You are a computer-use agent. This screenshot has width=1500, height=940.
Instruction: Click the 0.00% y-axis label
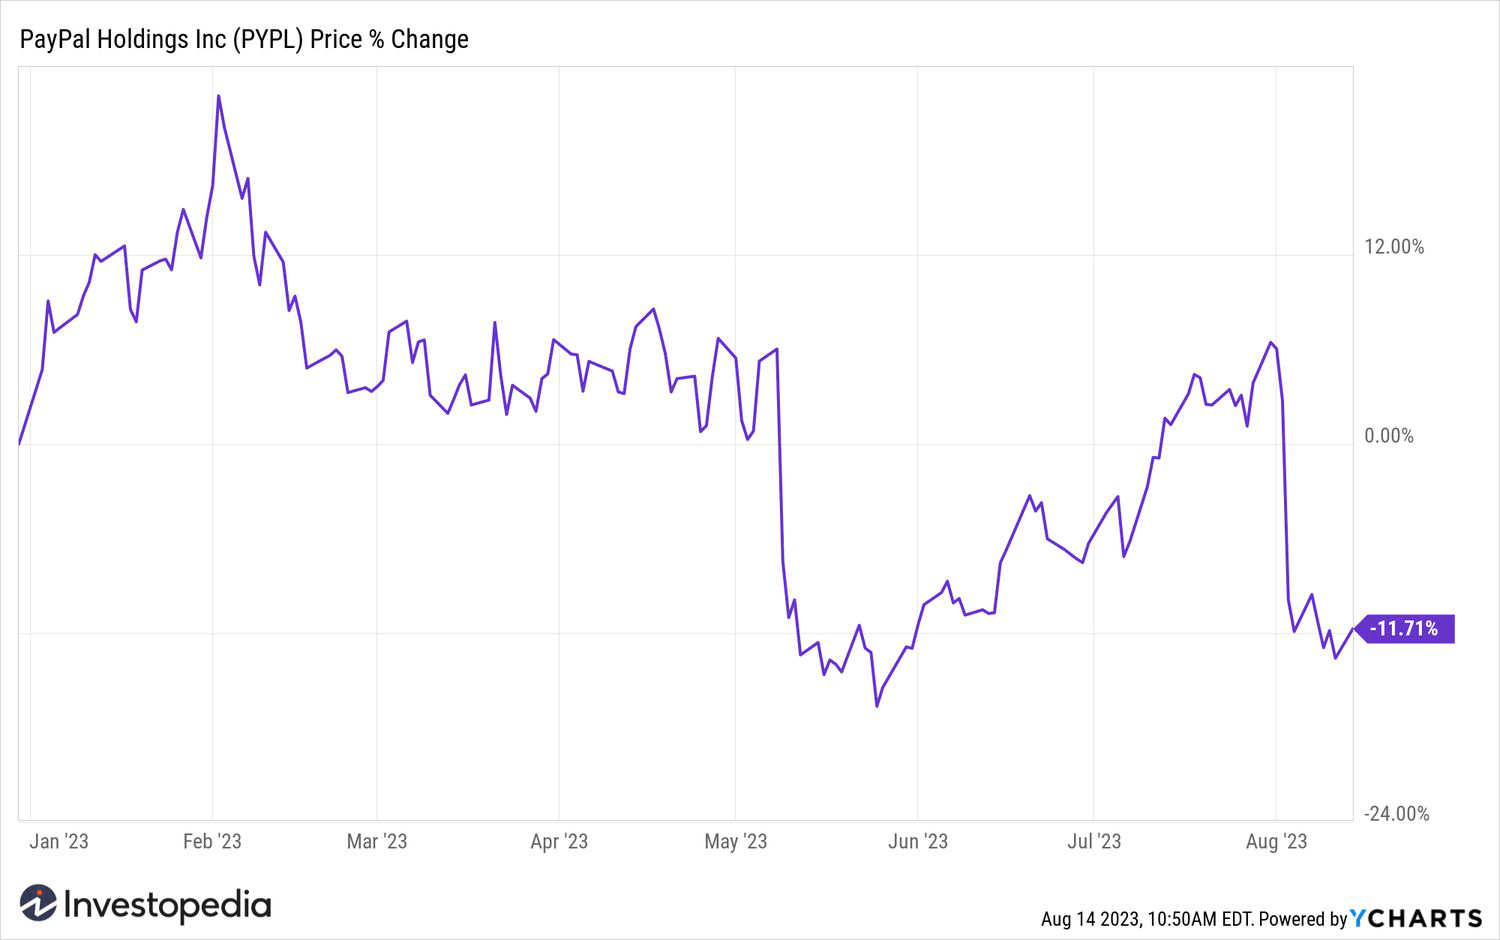[x=1389, y=436]
